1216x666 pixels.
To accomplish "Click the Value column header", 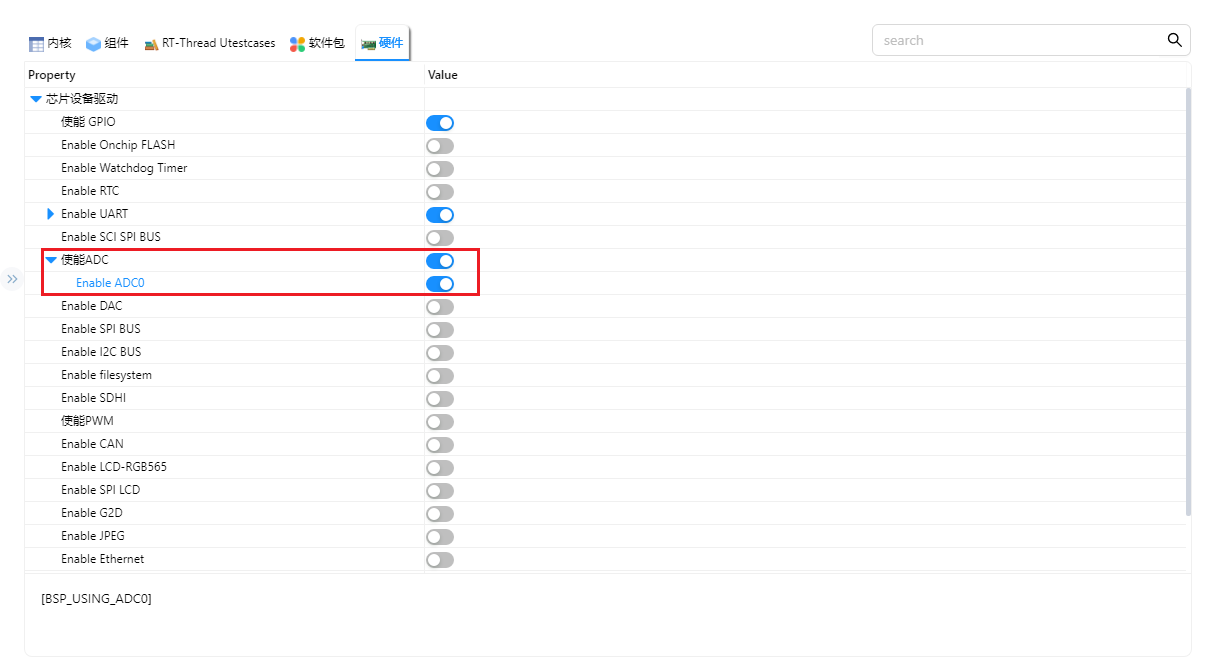I will [443, 75].
